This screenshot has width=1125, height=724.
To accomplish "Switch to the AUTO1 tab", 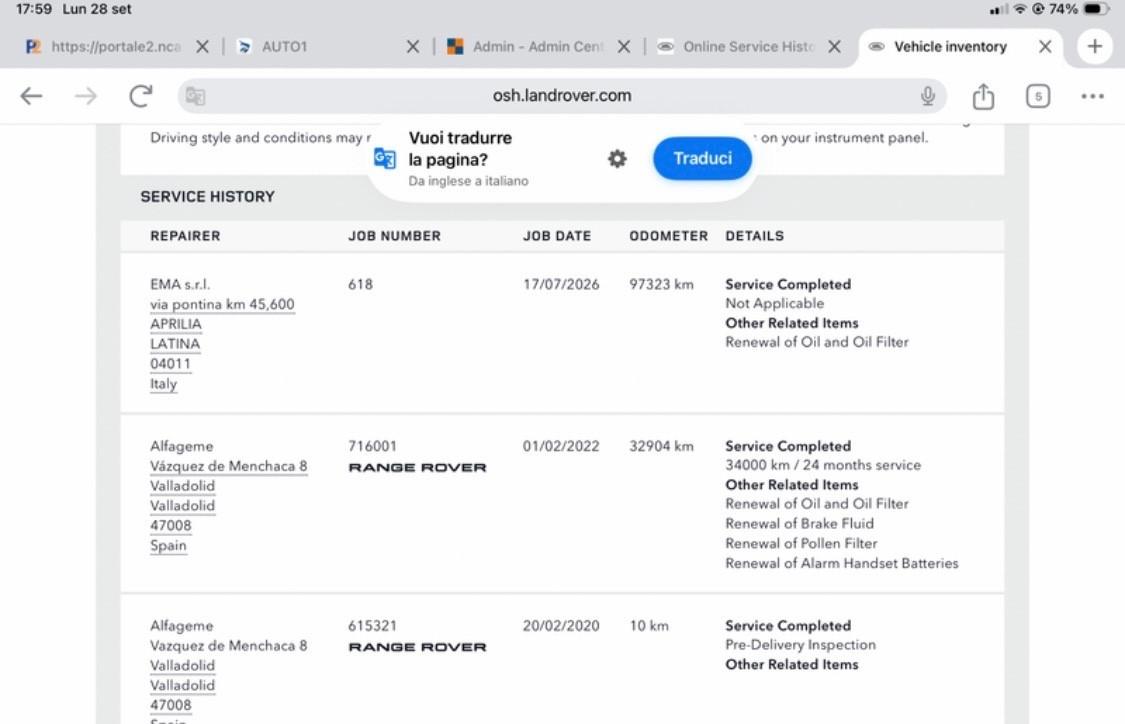I will [x=284, y=47].
